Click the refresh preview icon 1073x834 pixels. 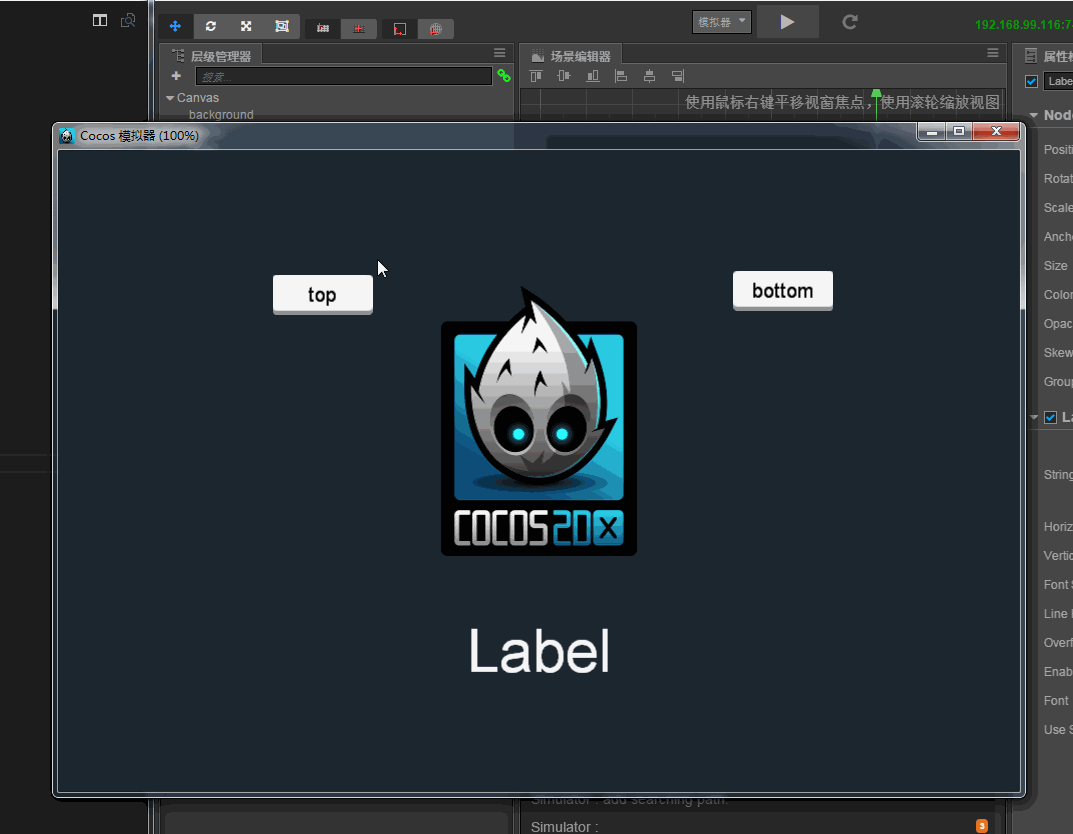click(850, 22)
